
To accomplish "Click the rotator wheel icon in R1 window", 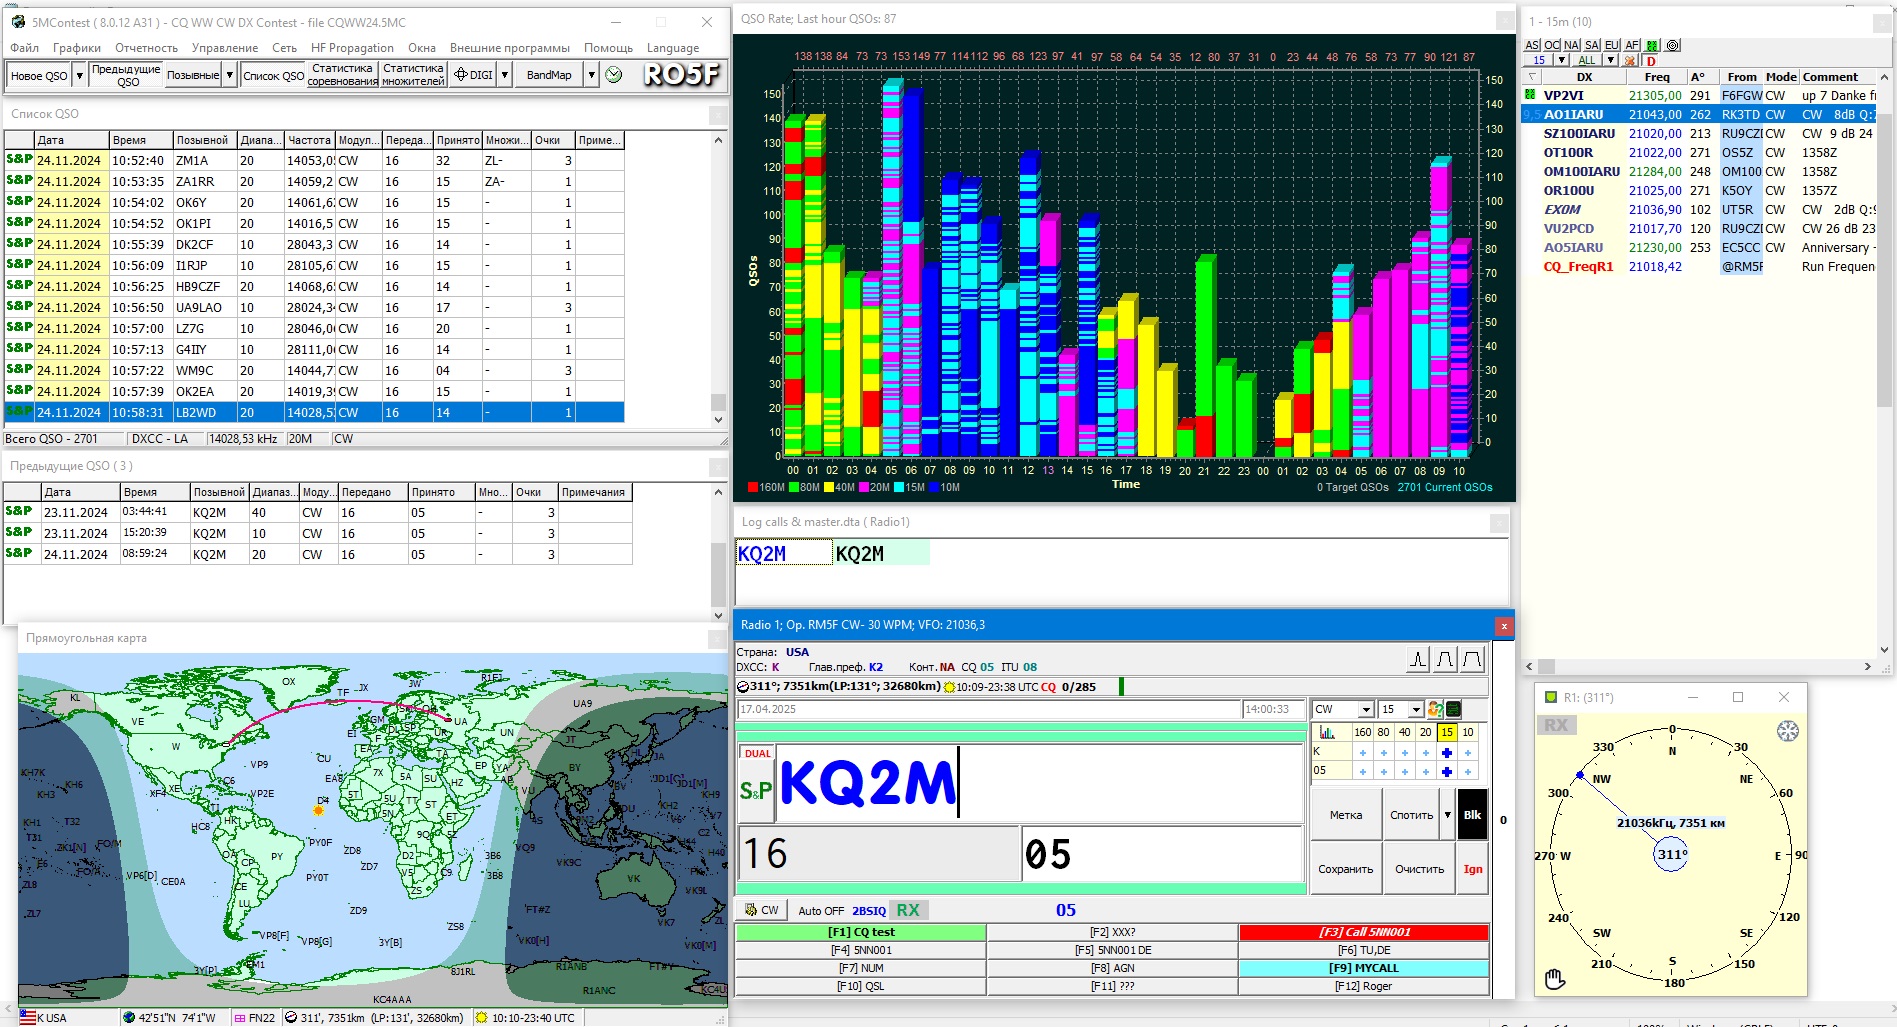I will pos(1788,731).
